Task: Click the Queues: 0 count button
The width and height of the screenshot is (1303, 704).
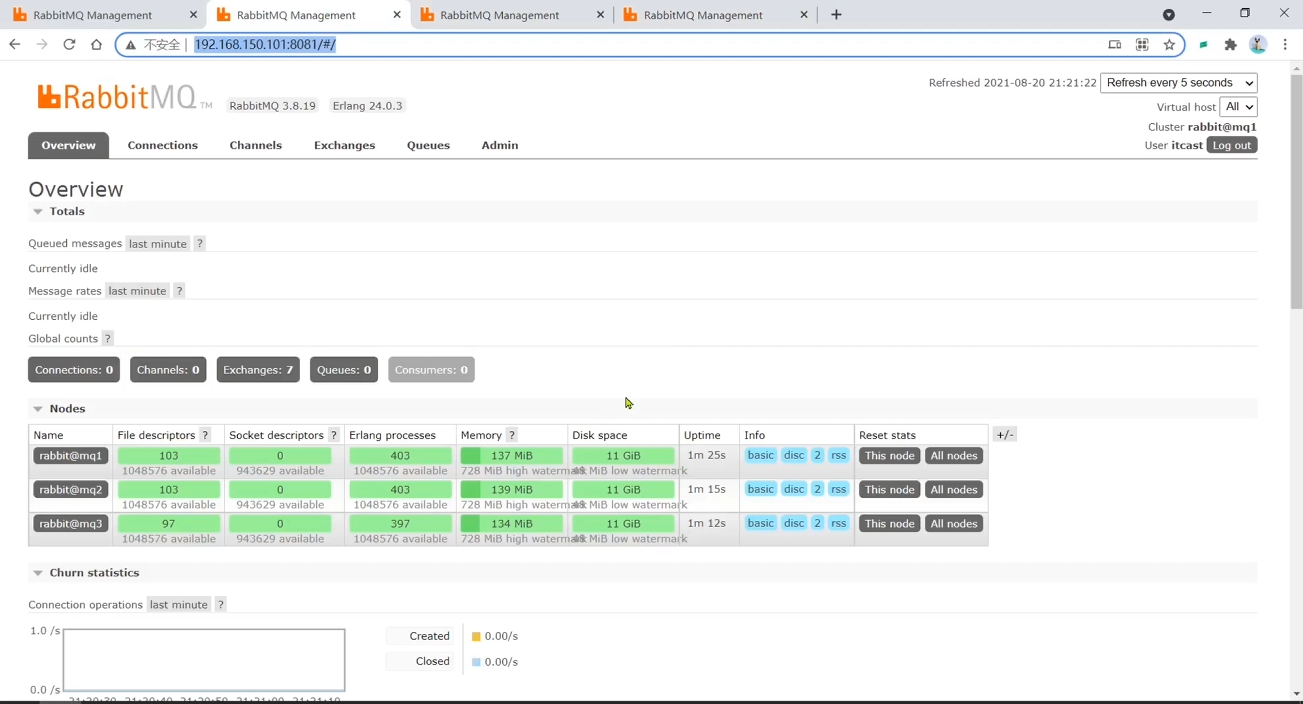Action: pos(344,370)
